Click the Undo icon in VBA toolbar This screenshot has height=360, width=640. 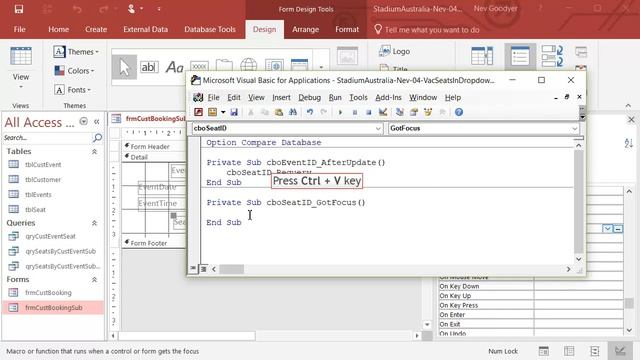pyautogui.click(x=310, y=112)
